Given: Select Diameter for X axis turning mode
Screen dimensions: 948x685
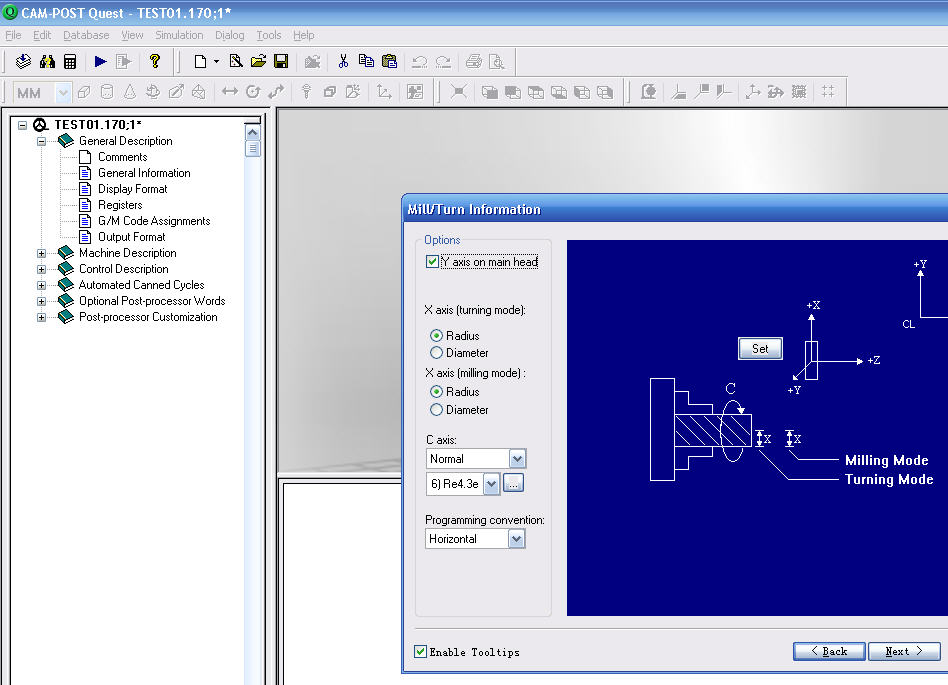Looking at the screenshot, I should (x=436, y=352).
